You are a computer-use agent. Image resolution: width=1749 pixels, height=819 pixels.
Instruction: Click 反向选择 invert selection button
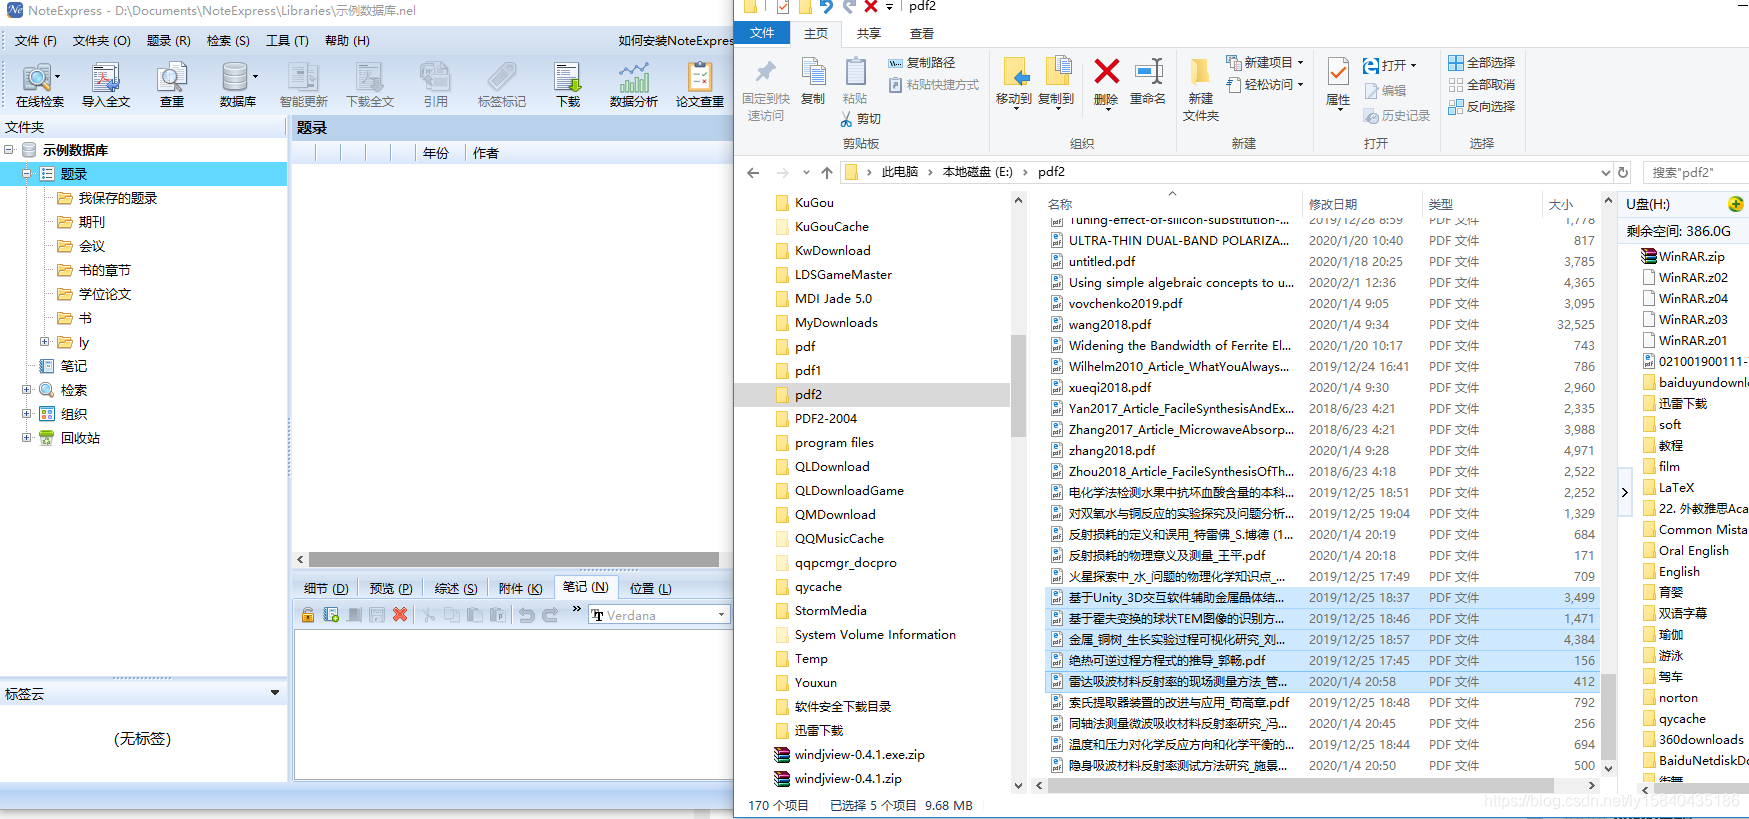pyautogui.click(x=1482, y=107)
